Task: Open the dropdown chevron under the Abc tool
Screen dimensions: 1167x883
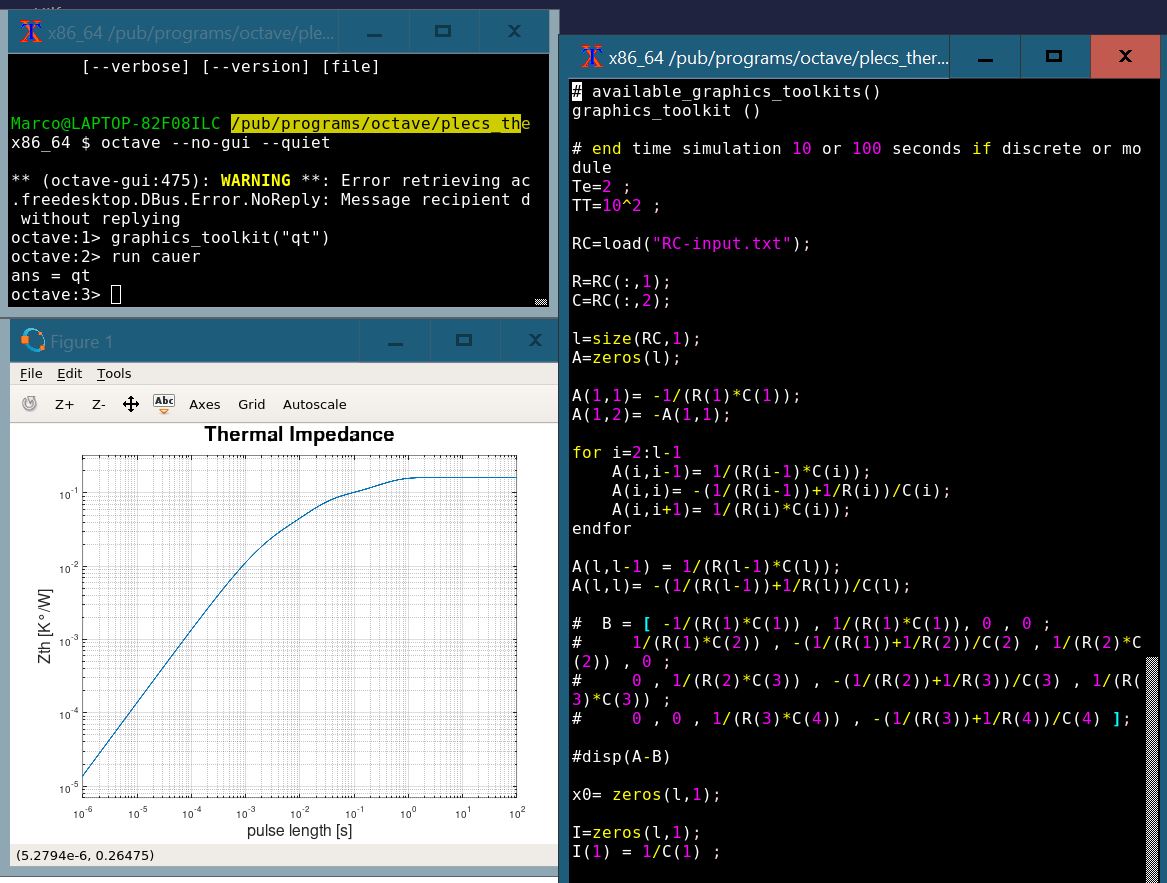Action: [x=163, y=411]
